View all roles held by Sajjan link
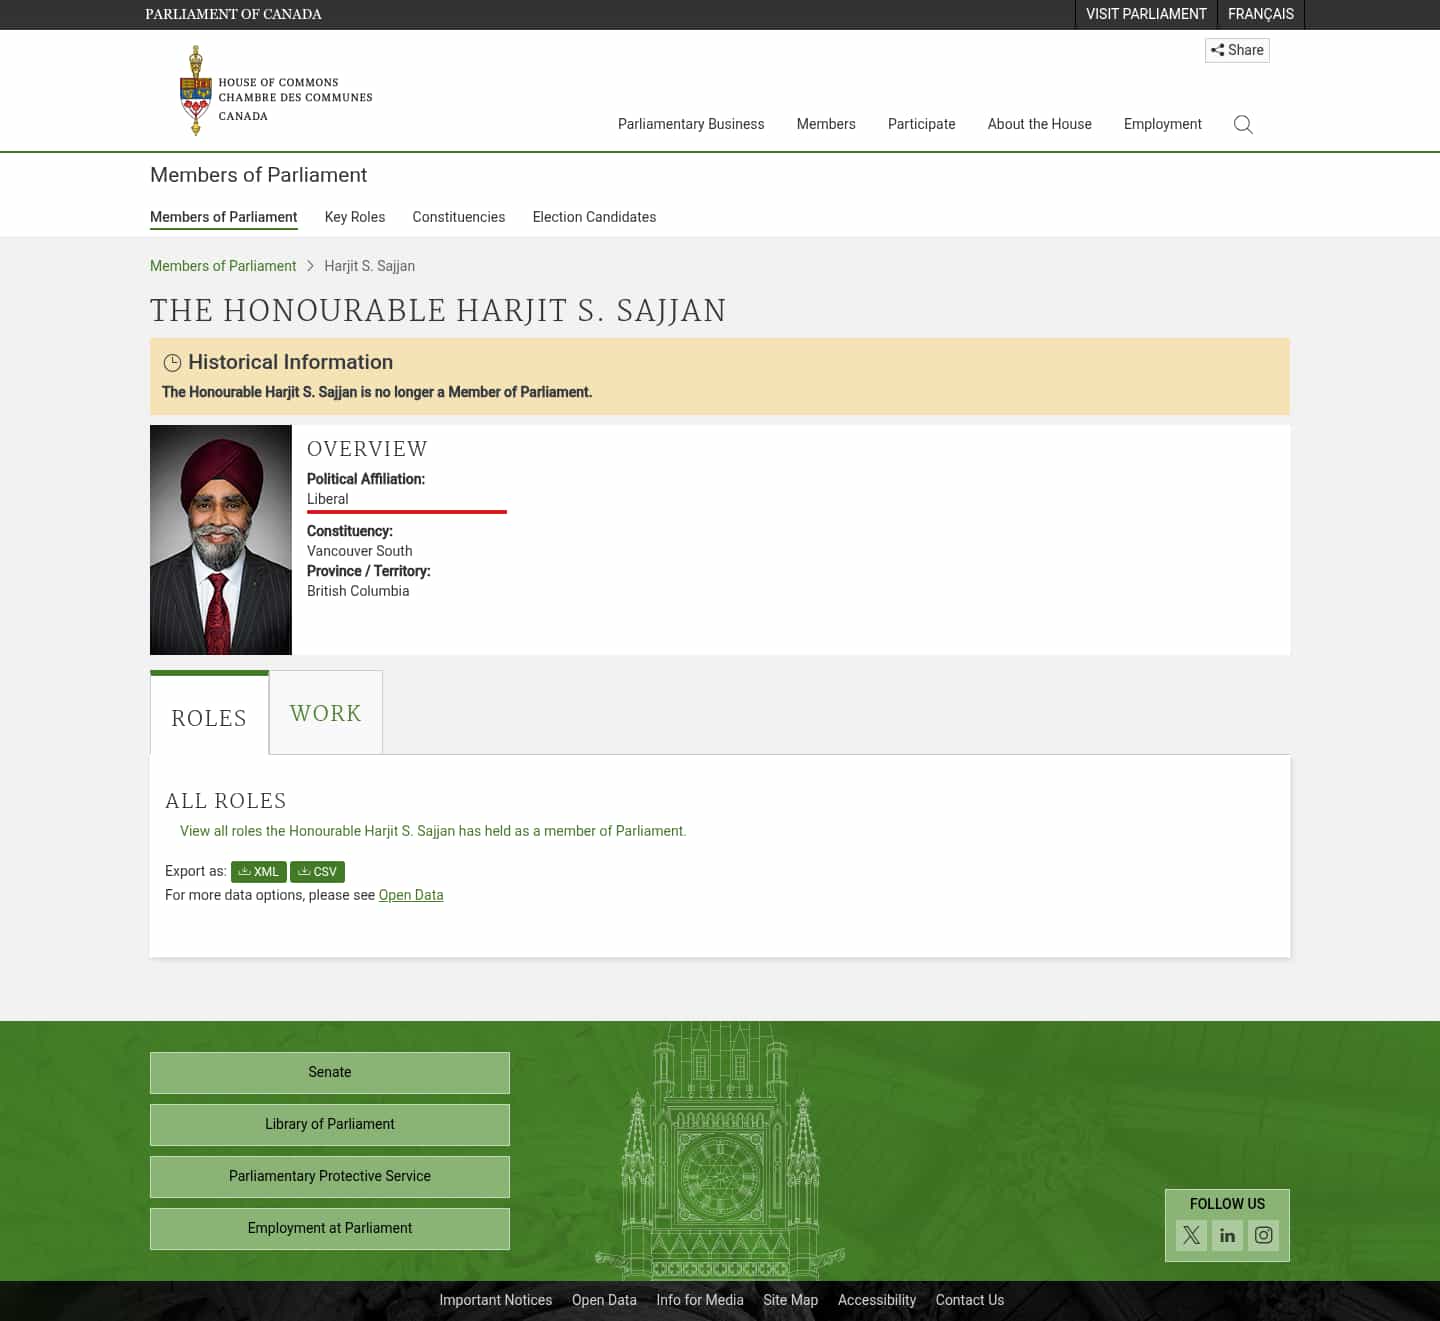Viewport: 1440px width, 1321px height. tap(432, 831)
